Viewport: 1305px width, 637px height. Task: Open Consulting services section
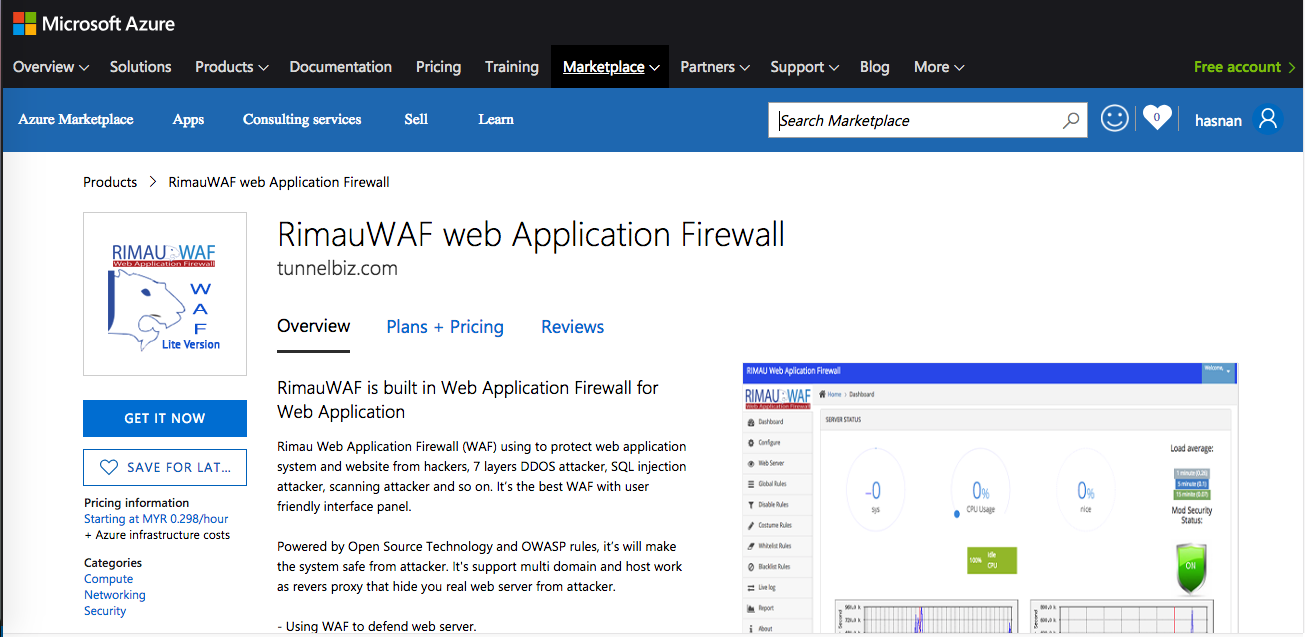(302, 119)
